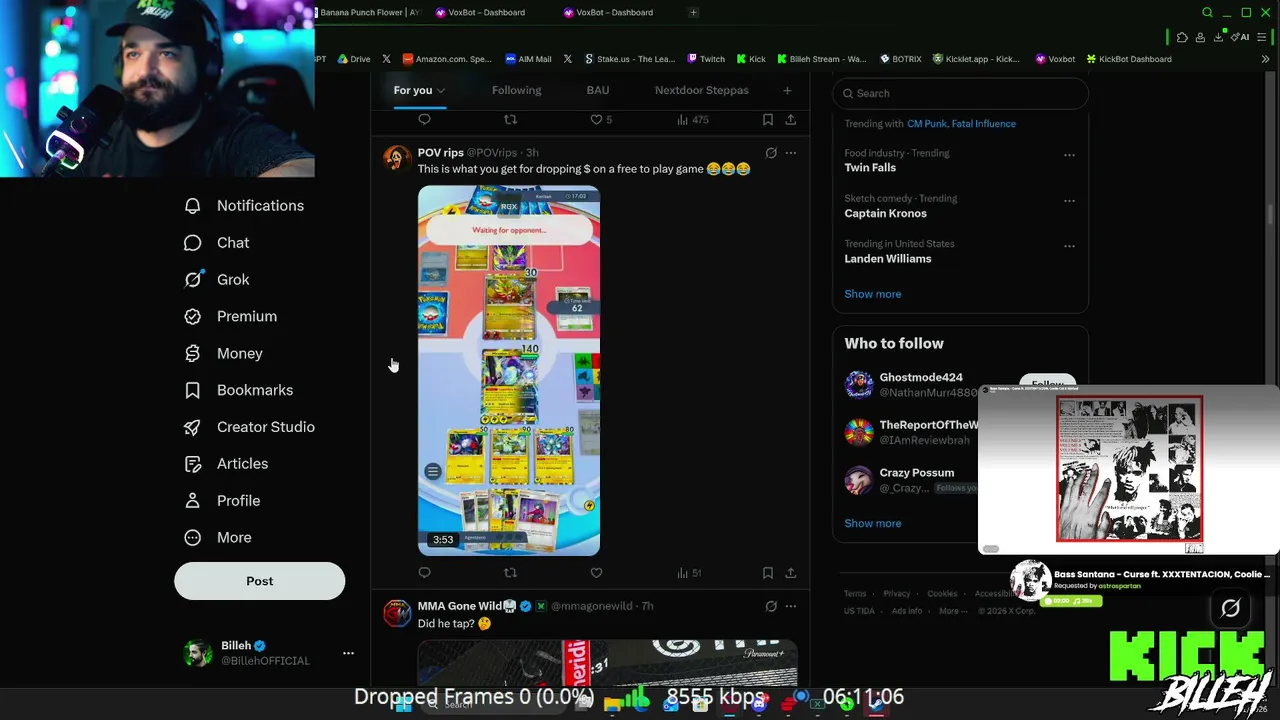Open the Twitch bookmark
The height and width of the screenshot is (720, 1280).
(x=706, y=59)
